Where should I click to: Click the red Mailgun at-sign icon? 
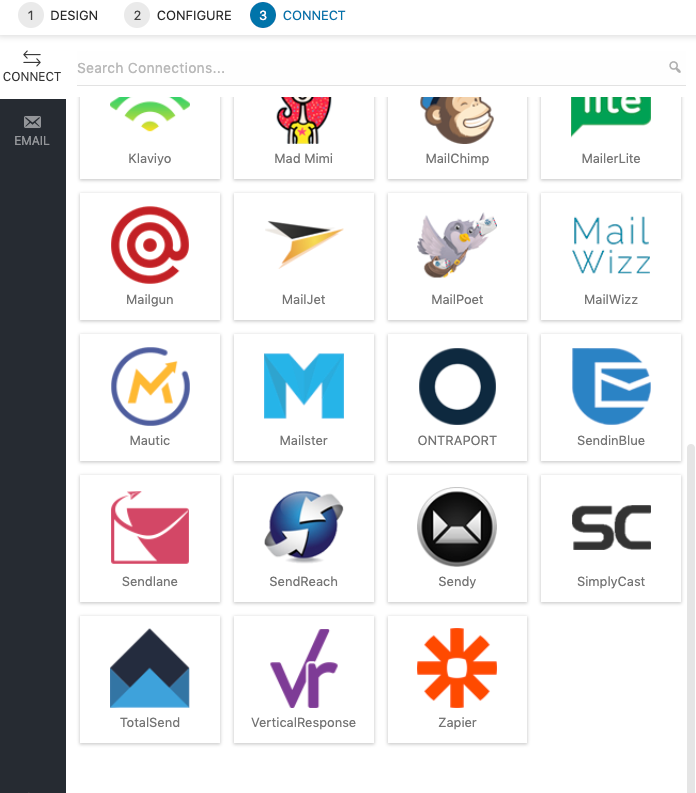pos(150,245)
